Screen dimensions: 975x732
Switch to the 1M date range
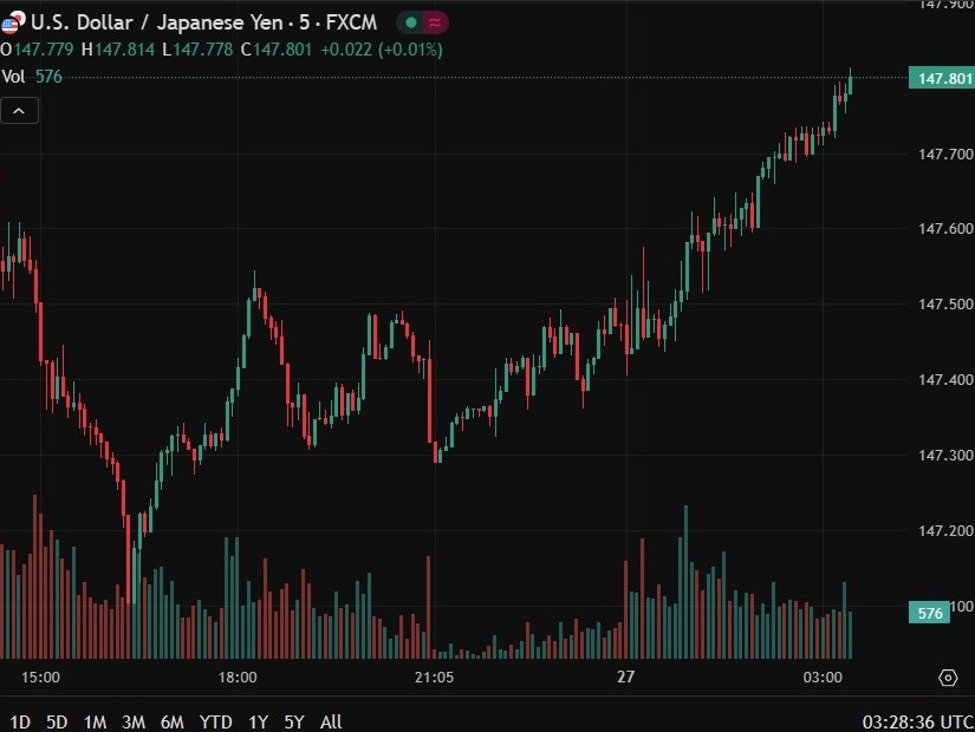[x=95, y=721]
